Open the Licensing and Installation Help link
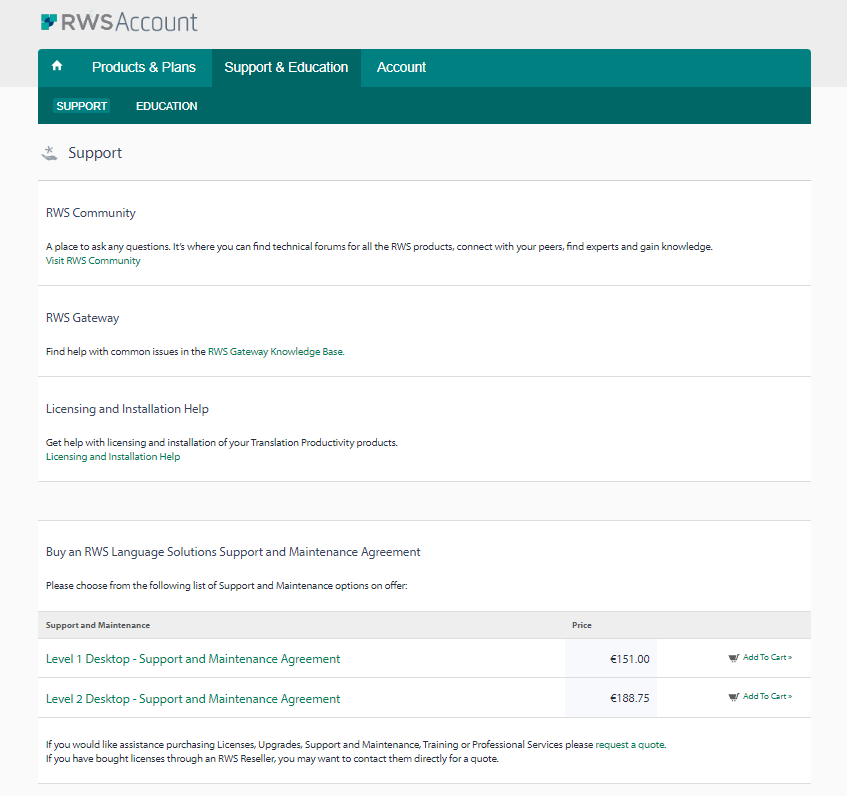Viewport: 847px width, 796px height. tap(113, 457)
